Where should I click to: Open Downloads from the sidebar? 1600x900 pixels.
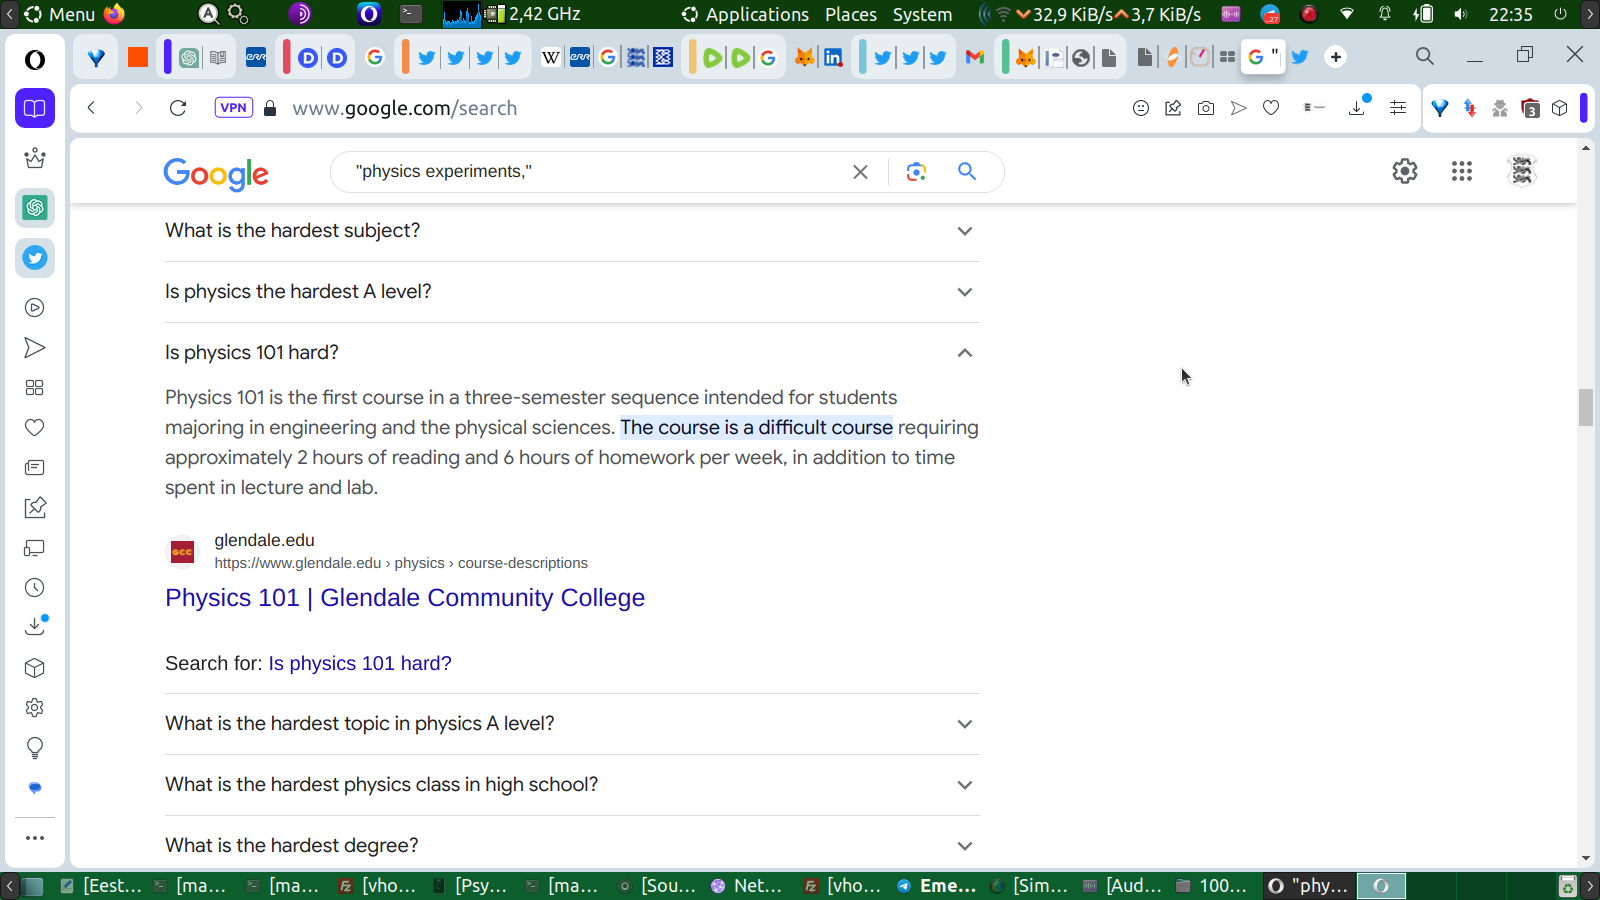[x=35, y=627]
